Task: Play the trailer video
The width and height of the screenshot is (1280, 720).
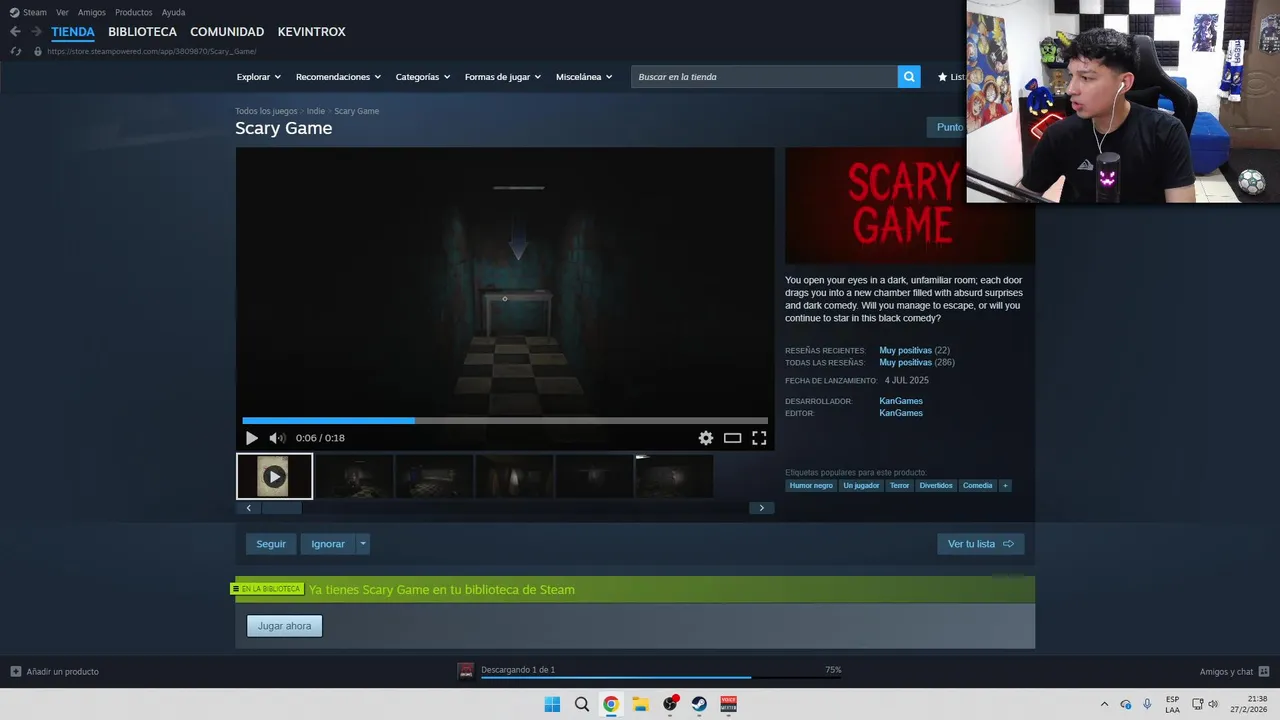Action: pyautogui.click(x=251, y=438)
